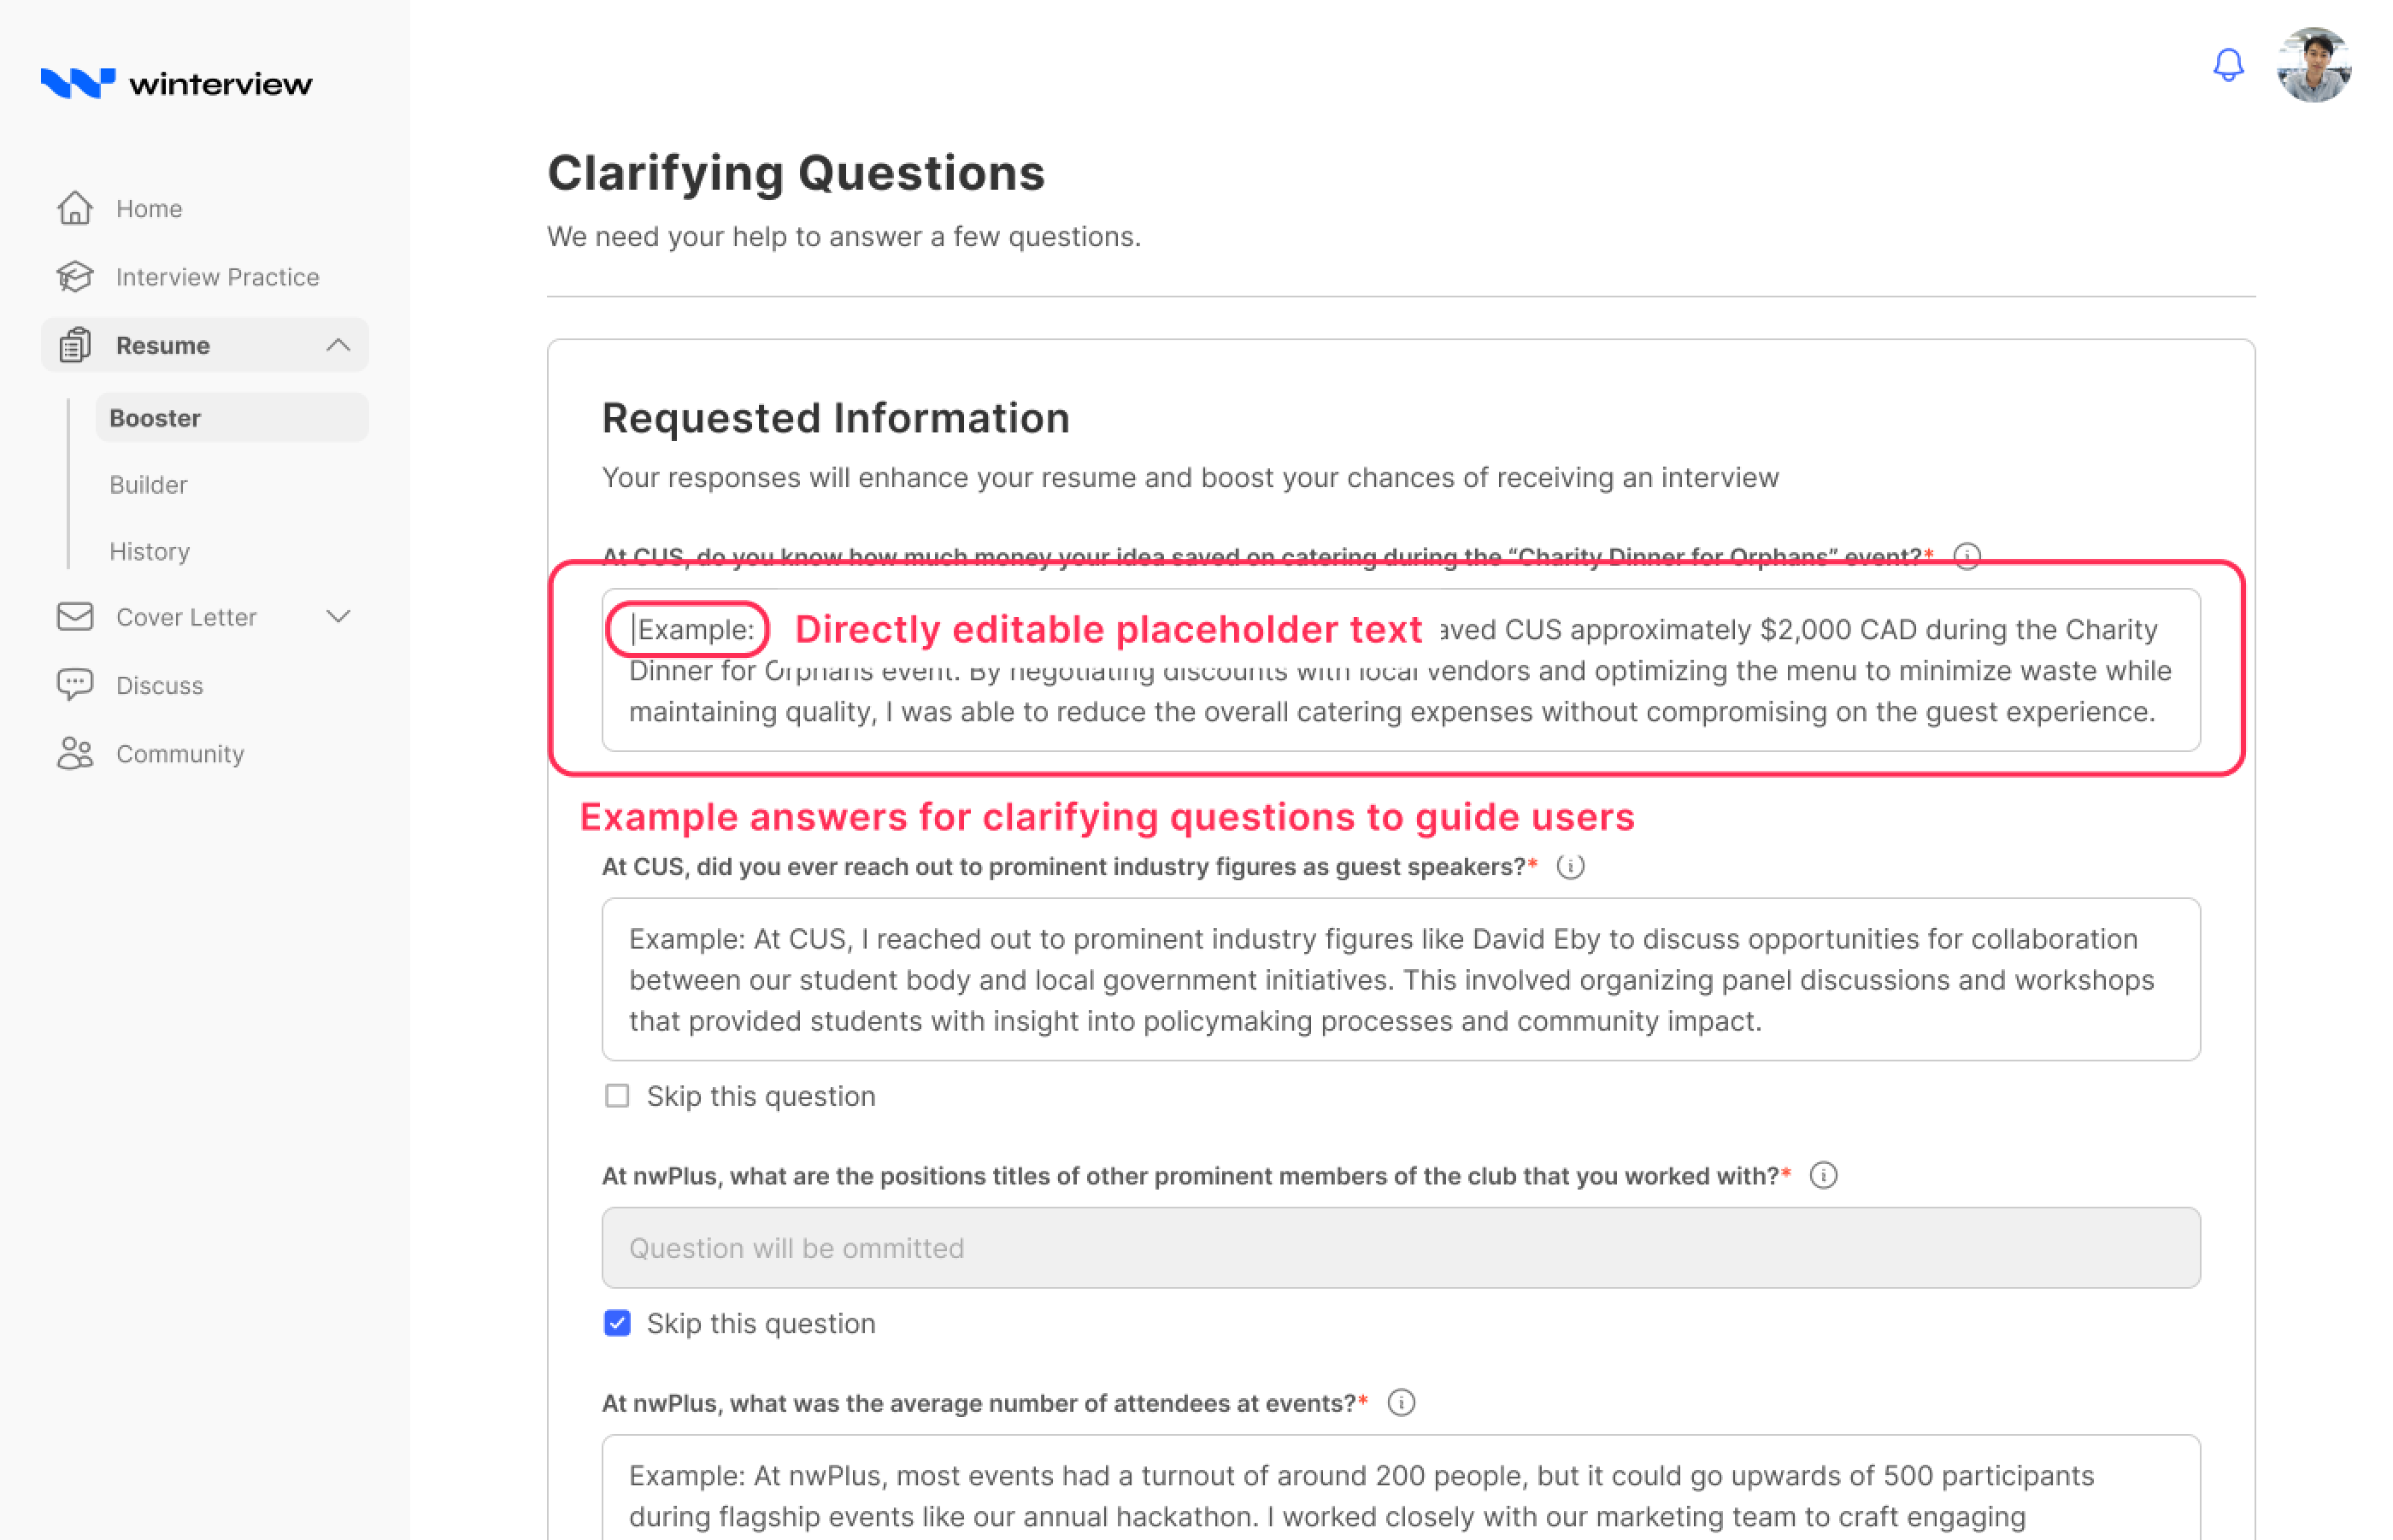
Task: Click the average attendees answer text field
Action: (x=1400, y=1495)
